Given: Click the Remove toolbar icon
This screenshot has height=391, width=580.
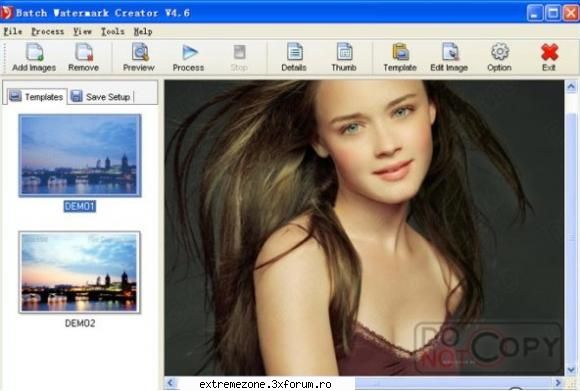Looking at the screenshot, I should pyautogui.click(x=84, y=57).
